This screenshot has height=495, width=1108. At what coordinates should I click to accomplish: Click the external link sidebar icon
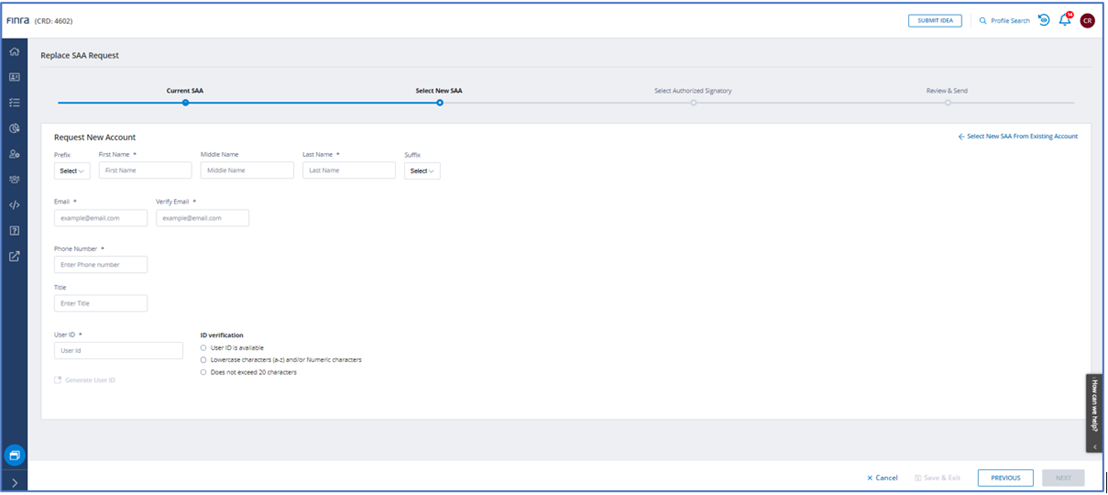pos(14,256)
